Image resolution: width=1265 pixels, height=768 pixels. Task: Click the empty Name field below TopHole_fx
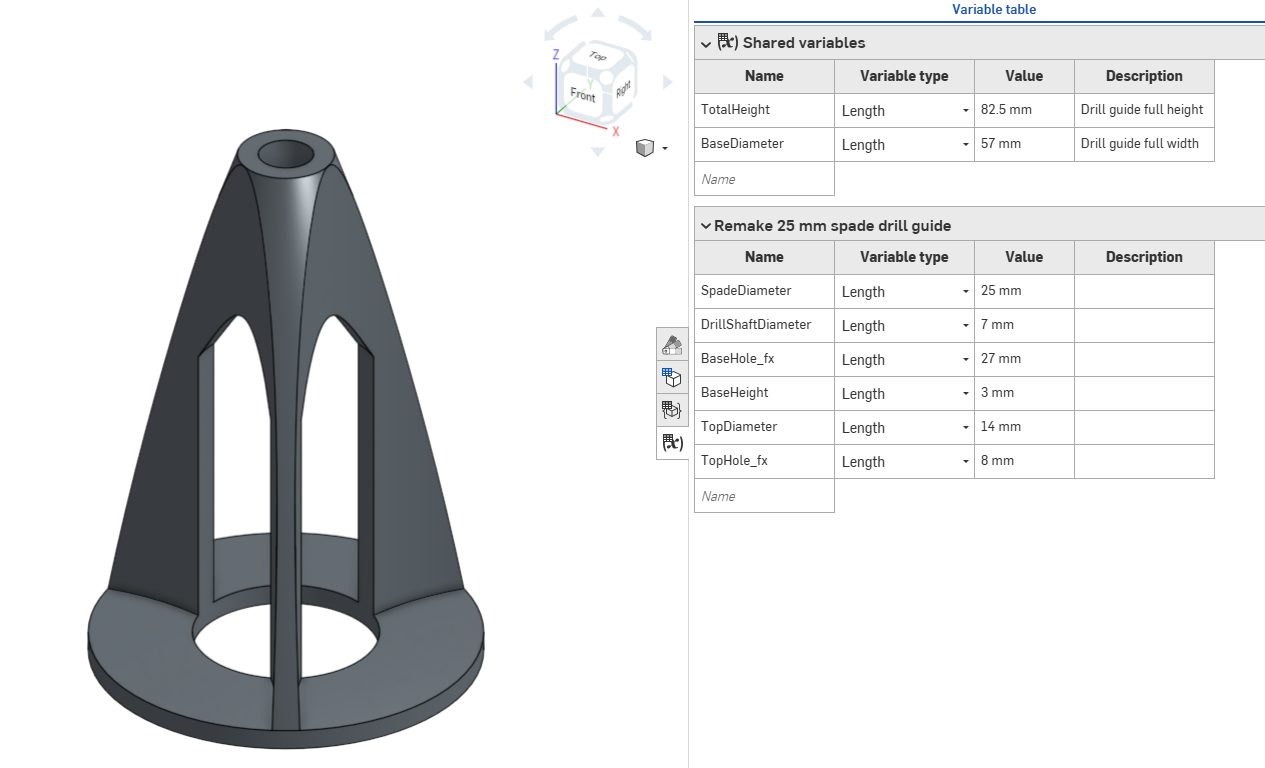[x=764, y=496]
